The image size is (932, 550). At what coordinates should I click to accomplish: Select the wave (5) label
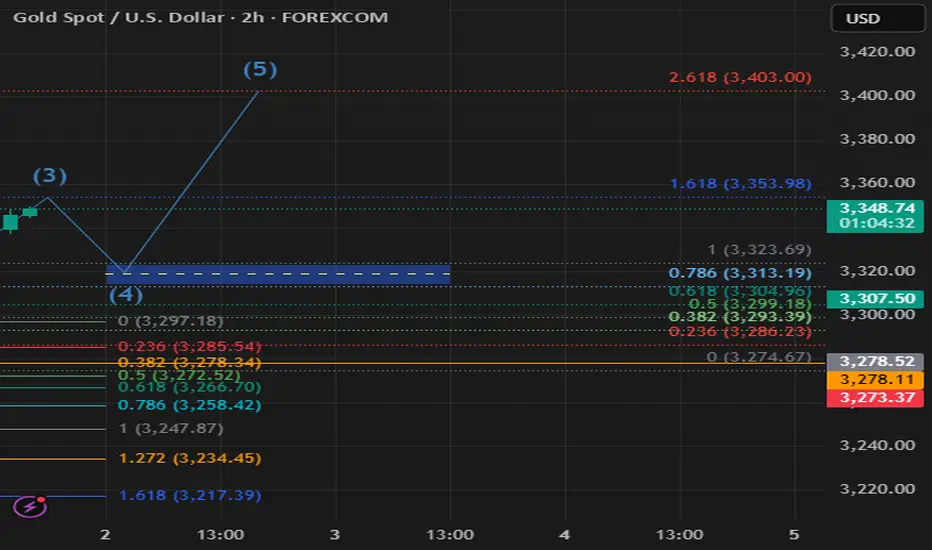(260, 70)
